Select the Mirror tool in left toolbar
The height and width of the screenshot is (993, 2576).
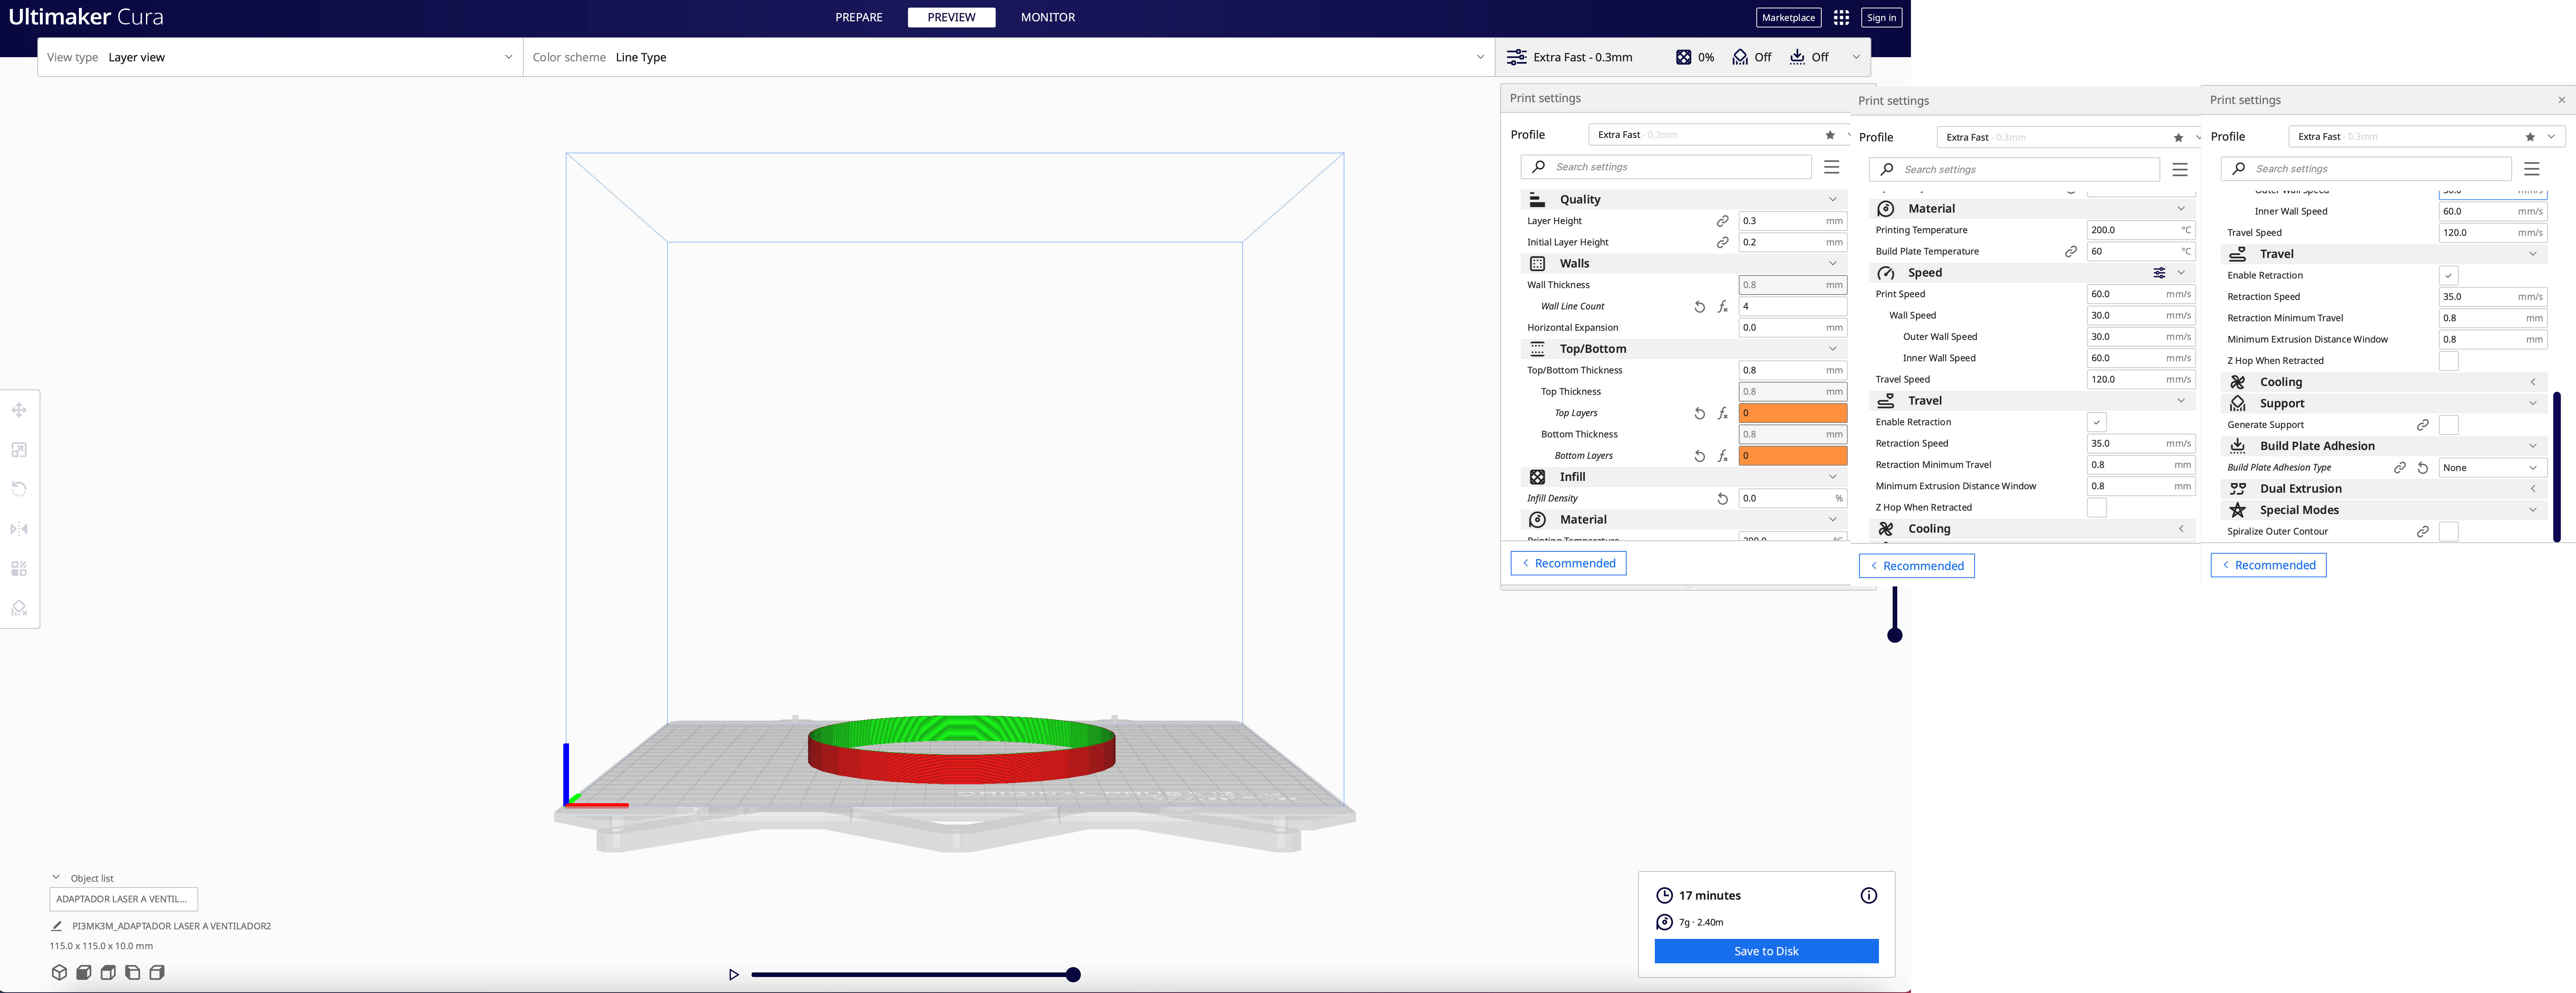pyautogui.click(x=19, y=529)
